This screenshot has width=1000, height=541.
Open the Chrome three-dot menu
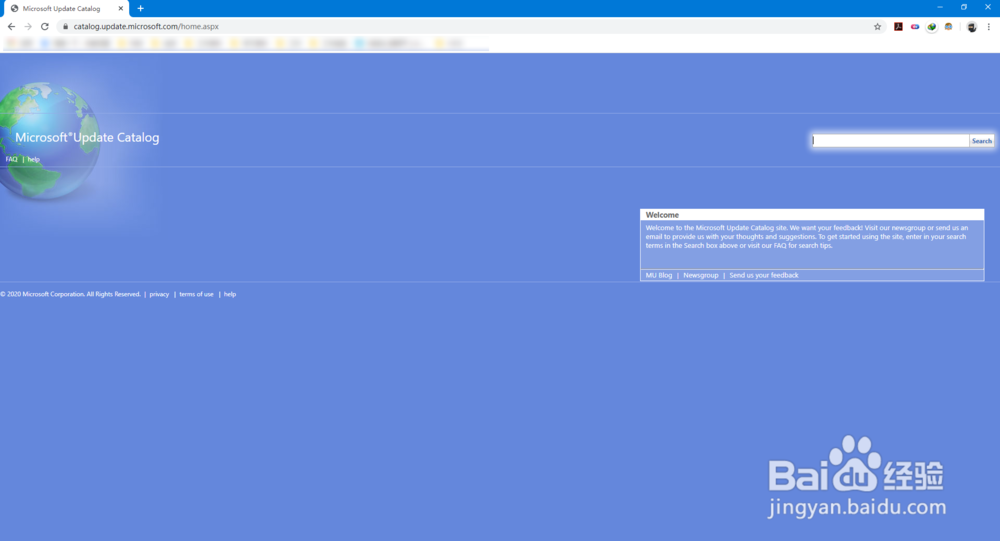pos(989,27)
